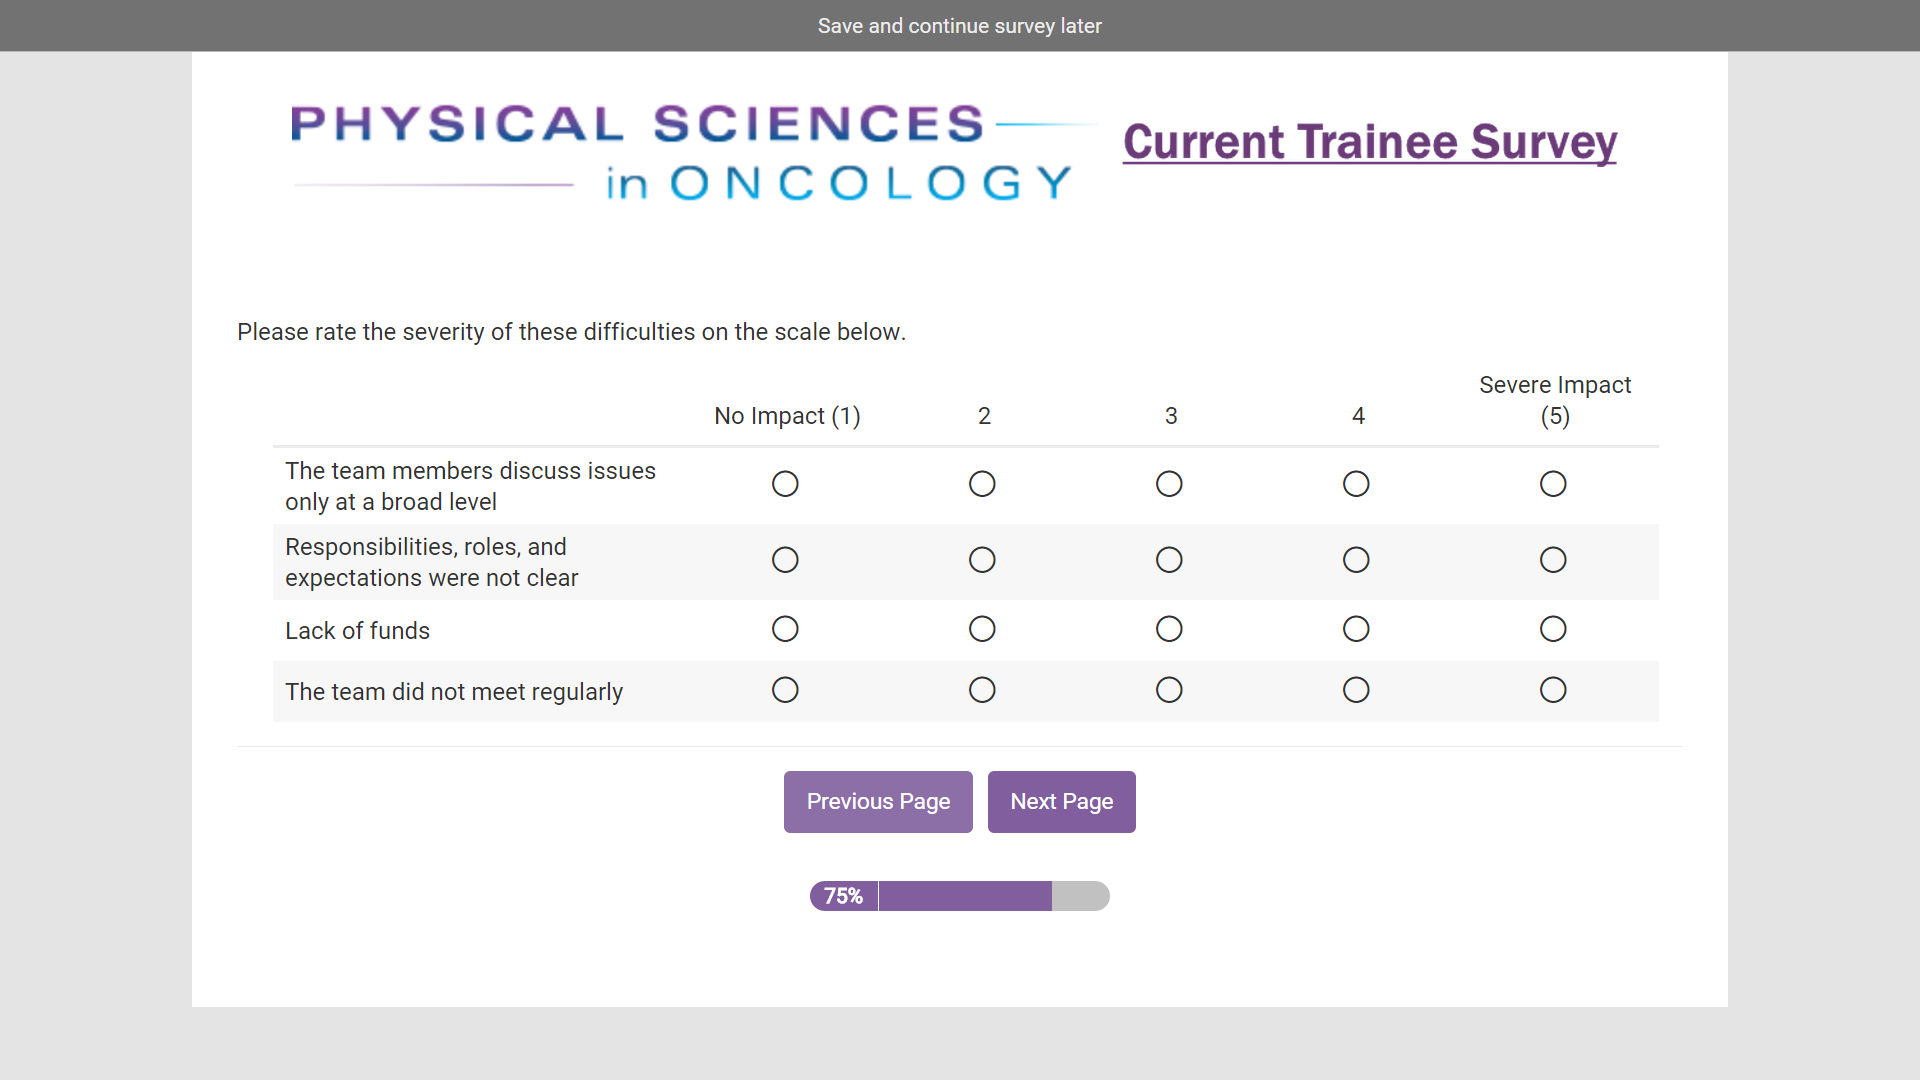Image resolution: width=1920 pixels, height=1080 pixels.
Task: Select 2 for team did not meet regularly
Action: point(982,690)
